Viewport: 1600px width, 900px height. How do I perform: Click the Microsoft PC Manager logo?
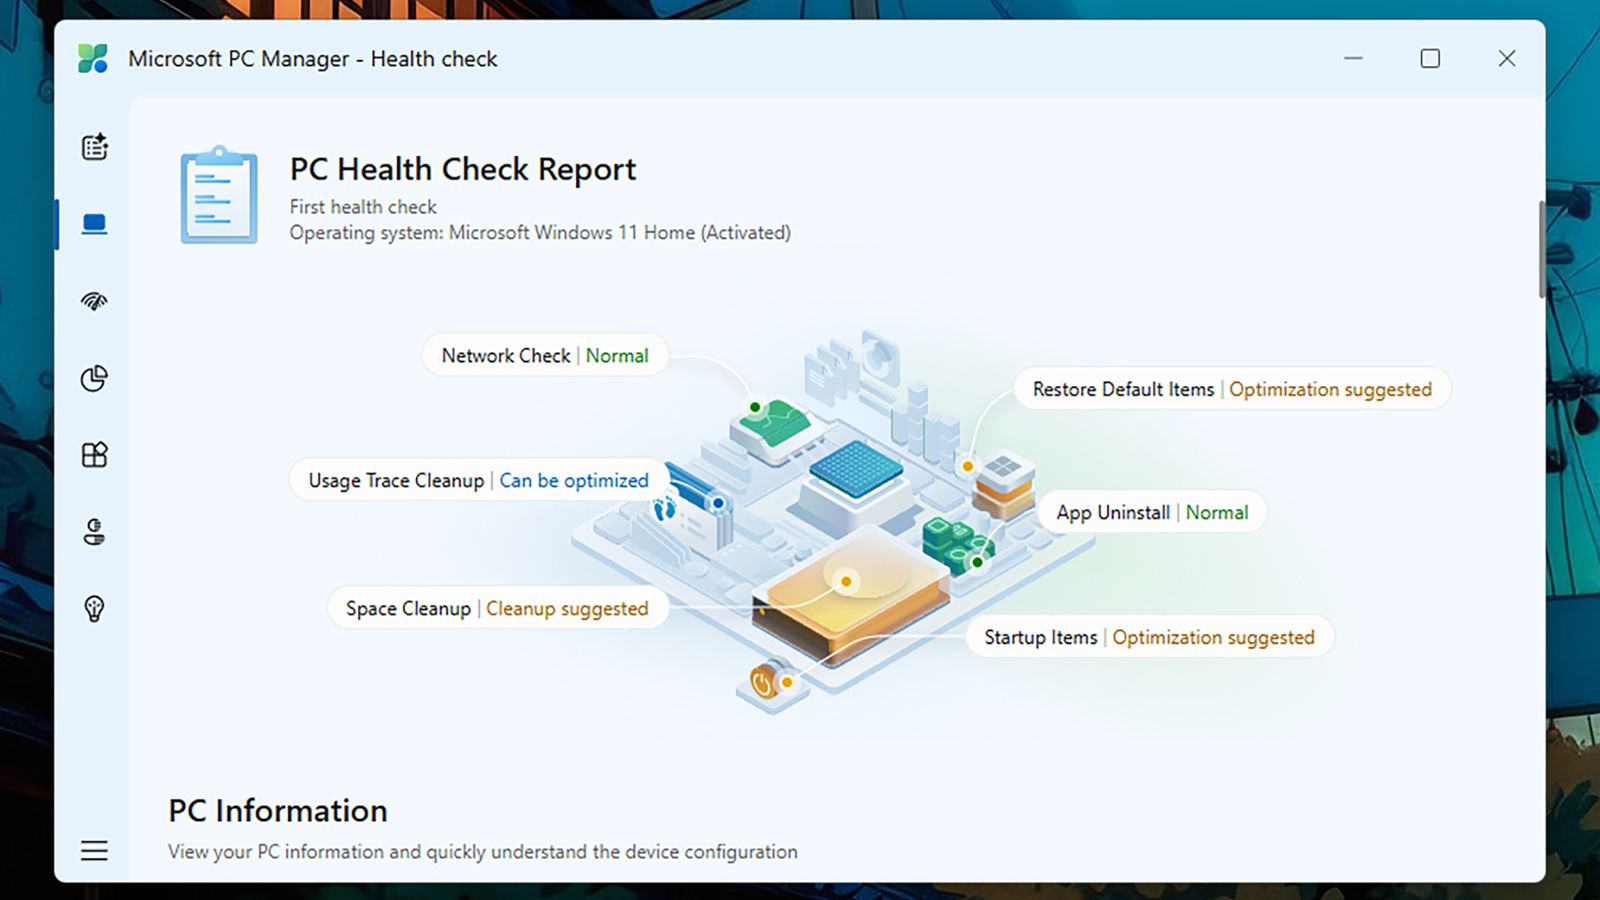pyautogui.click(x=93, y=59)
